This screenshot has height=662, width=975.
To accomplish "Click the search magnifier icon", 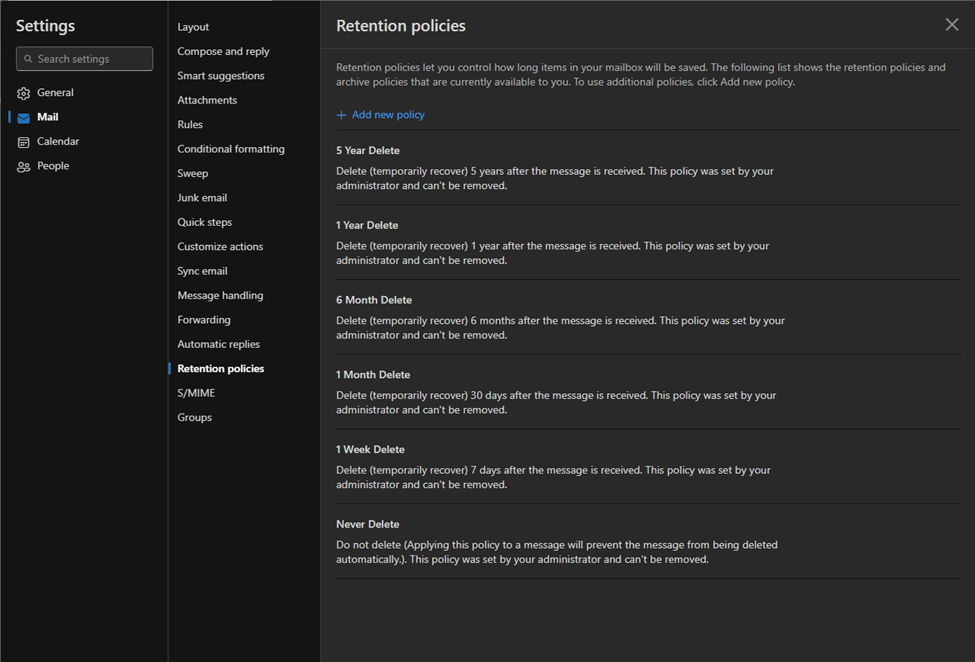I will (28, 59).
